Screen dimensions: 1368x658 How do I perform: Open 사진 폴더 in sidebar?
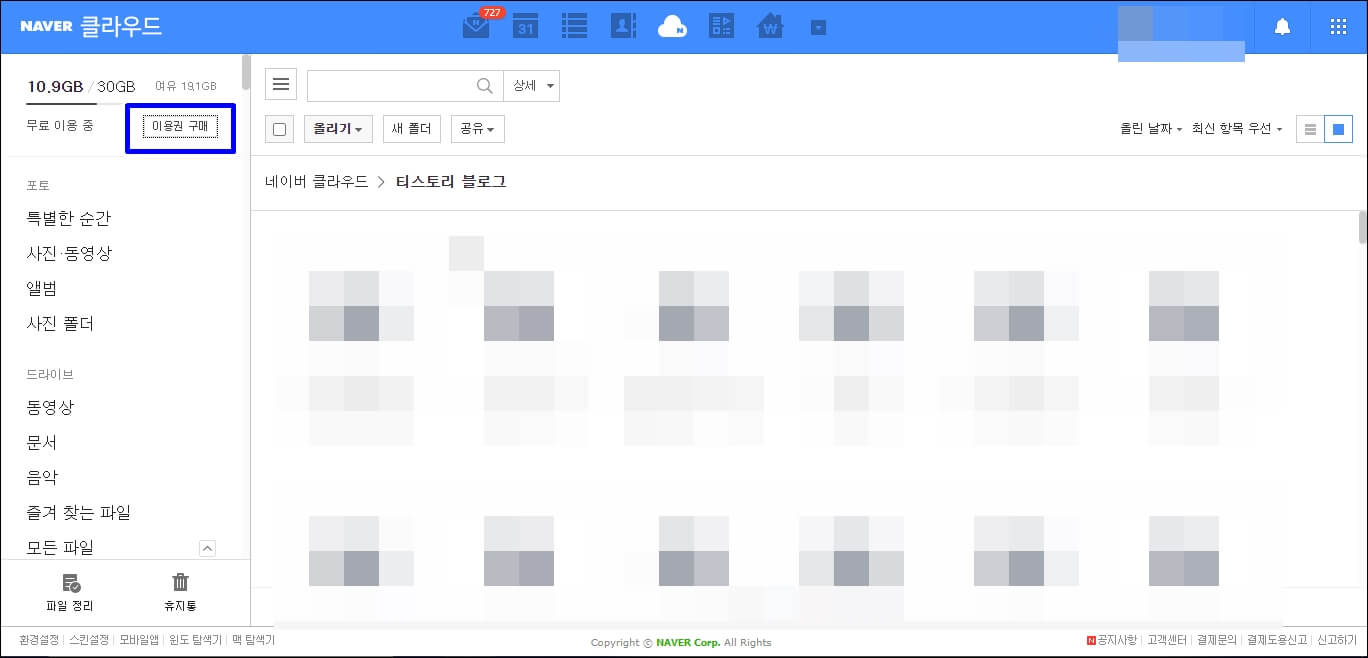click(x=60, y=324)
